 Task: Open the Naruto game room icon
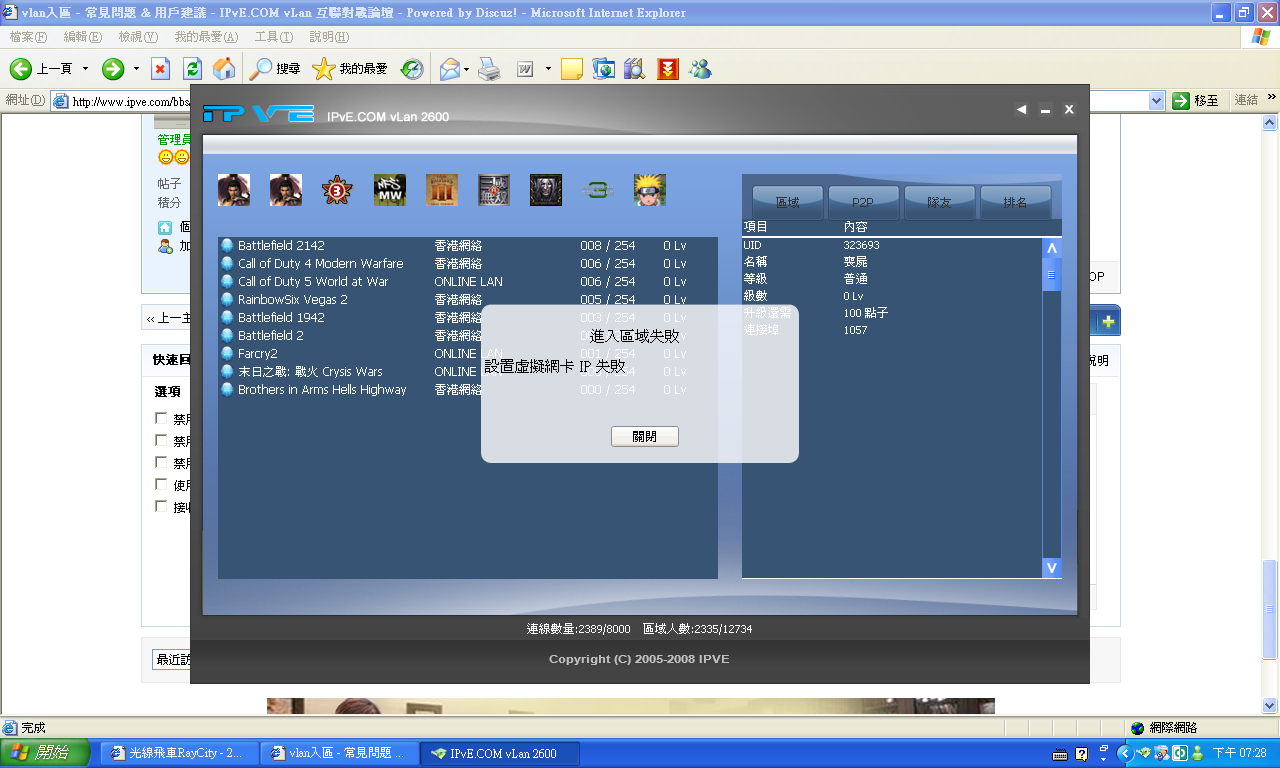[649, 190]
